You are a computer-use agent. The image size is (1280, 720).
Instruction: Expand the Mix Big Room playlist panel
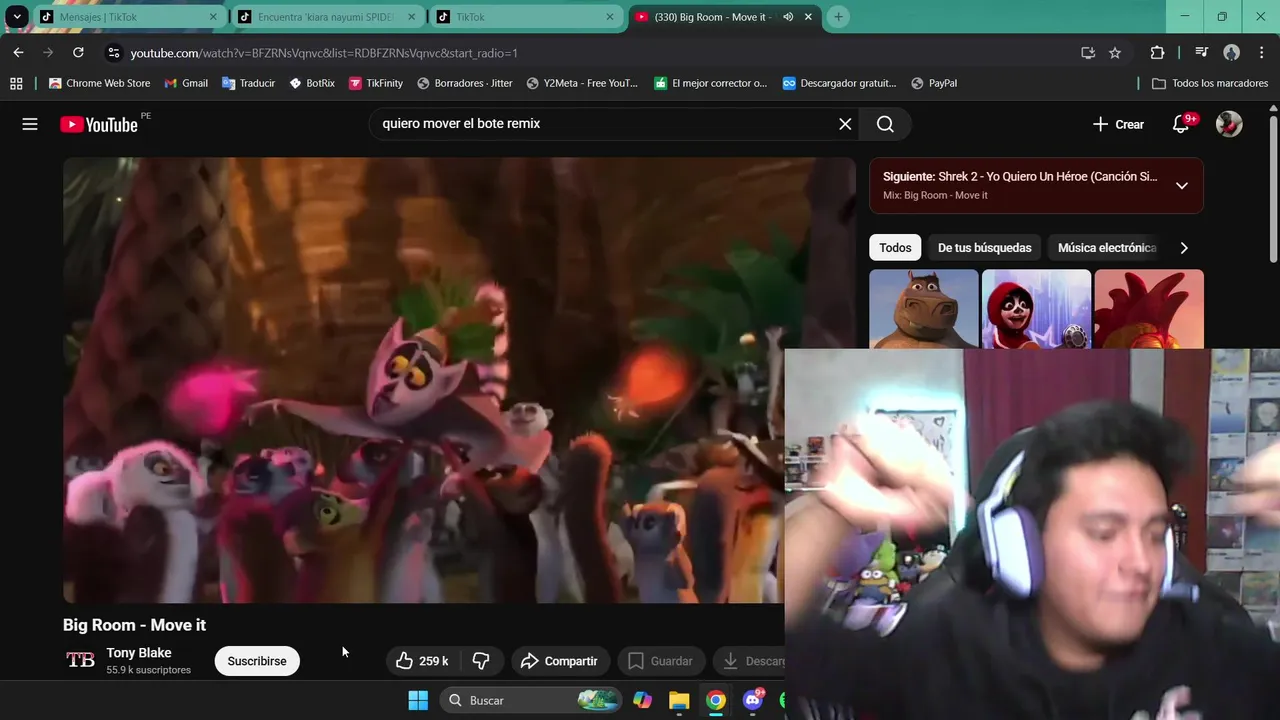click(1181, 185)
